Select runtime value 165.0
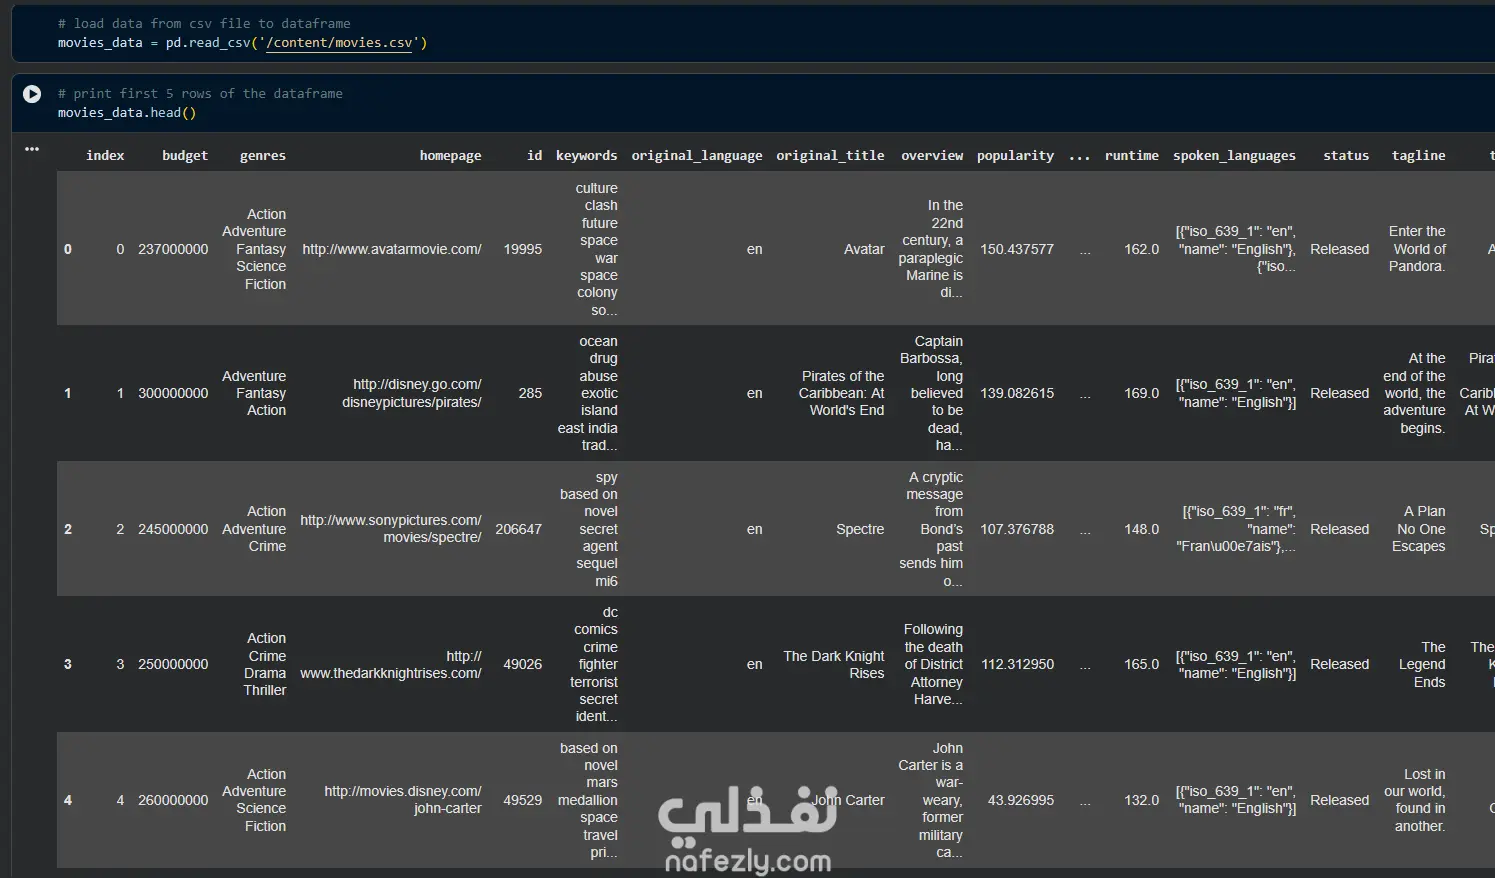The image size is (1495, 878). 1142,665
